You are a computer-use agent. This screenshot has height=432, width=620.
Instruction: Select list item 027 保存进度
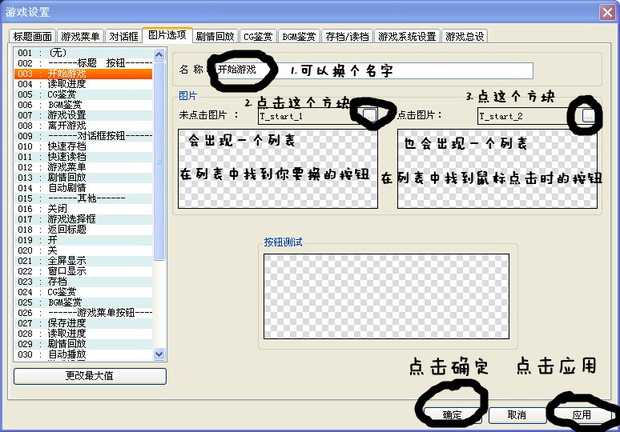click(x=83, y=323)
